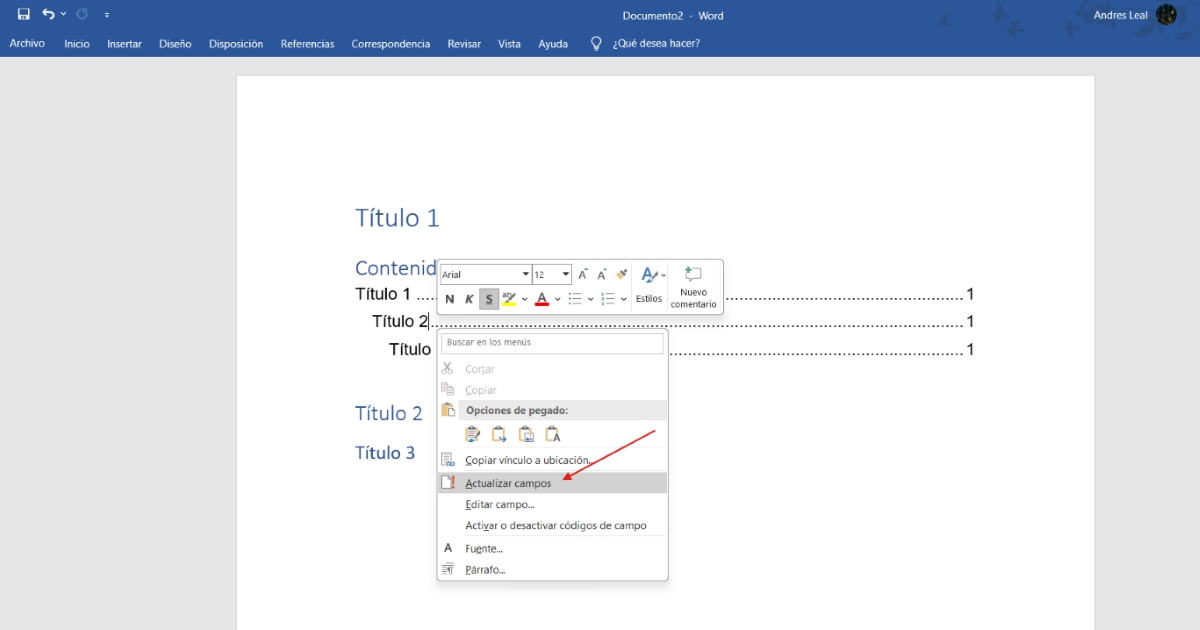1200x630 pixels.
Task: Apply the red font color
Action: click(542, 299)
